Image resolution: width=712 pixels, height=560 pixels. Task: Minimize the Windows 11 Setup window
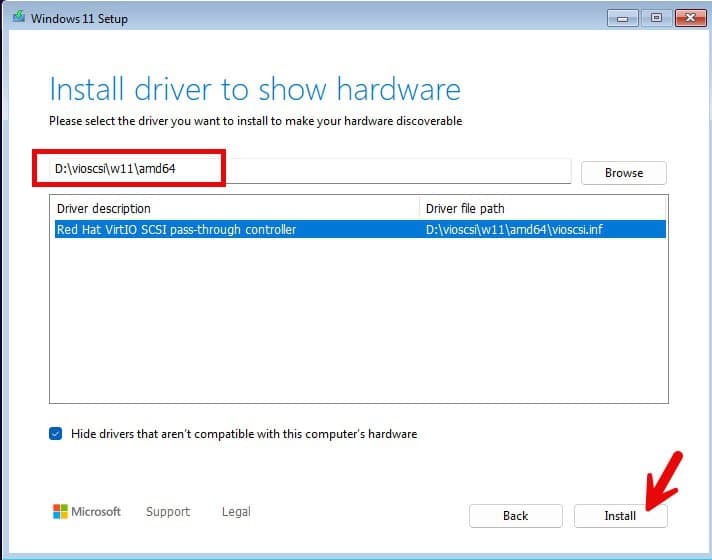pyautogui.click(x=623, y=18)
